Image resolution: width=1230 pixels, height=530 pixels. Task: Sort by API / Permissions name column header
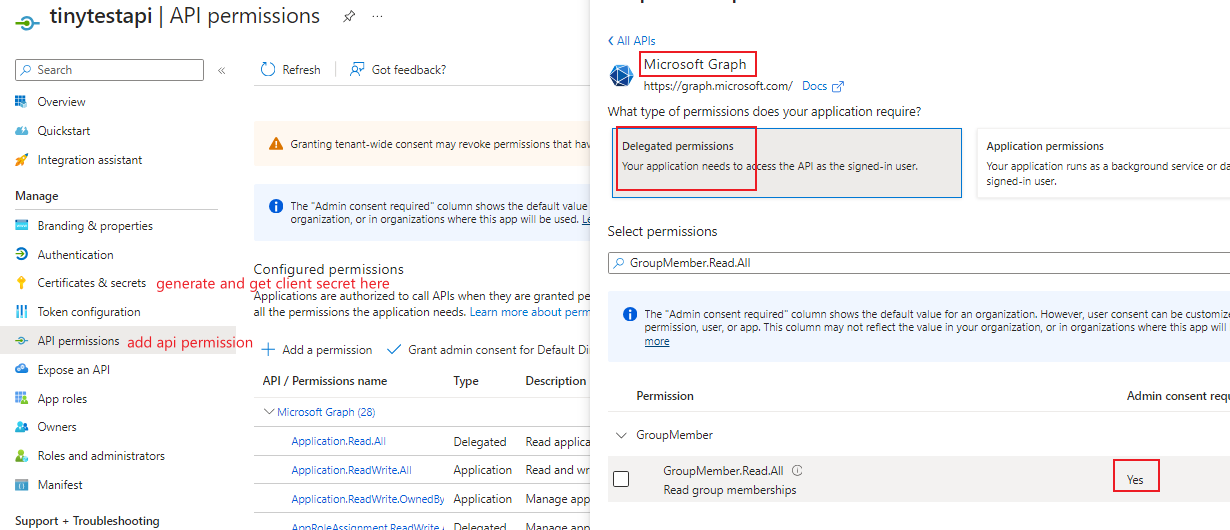coord(325,381)
